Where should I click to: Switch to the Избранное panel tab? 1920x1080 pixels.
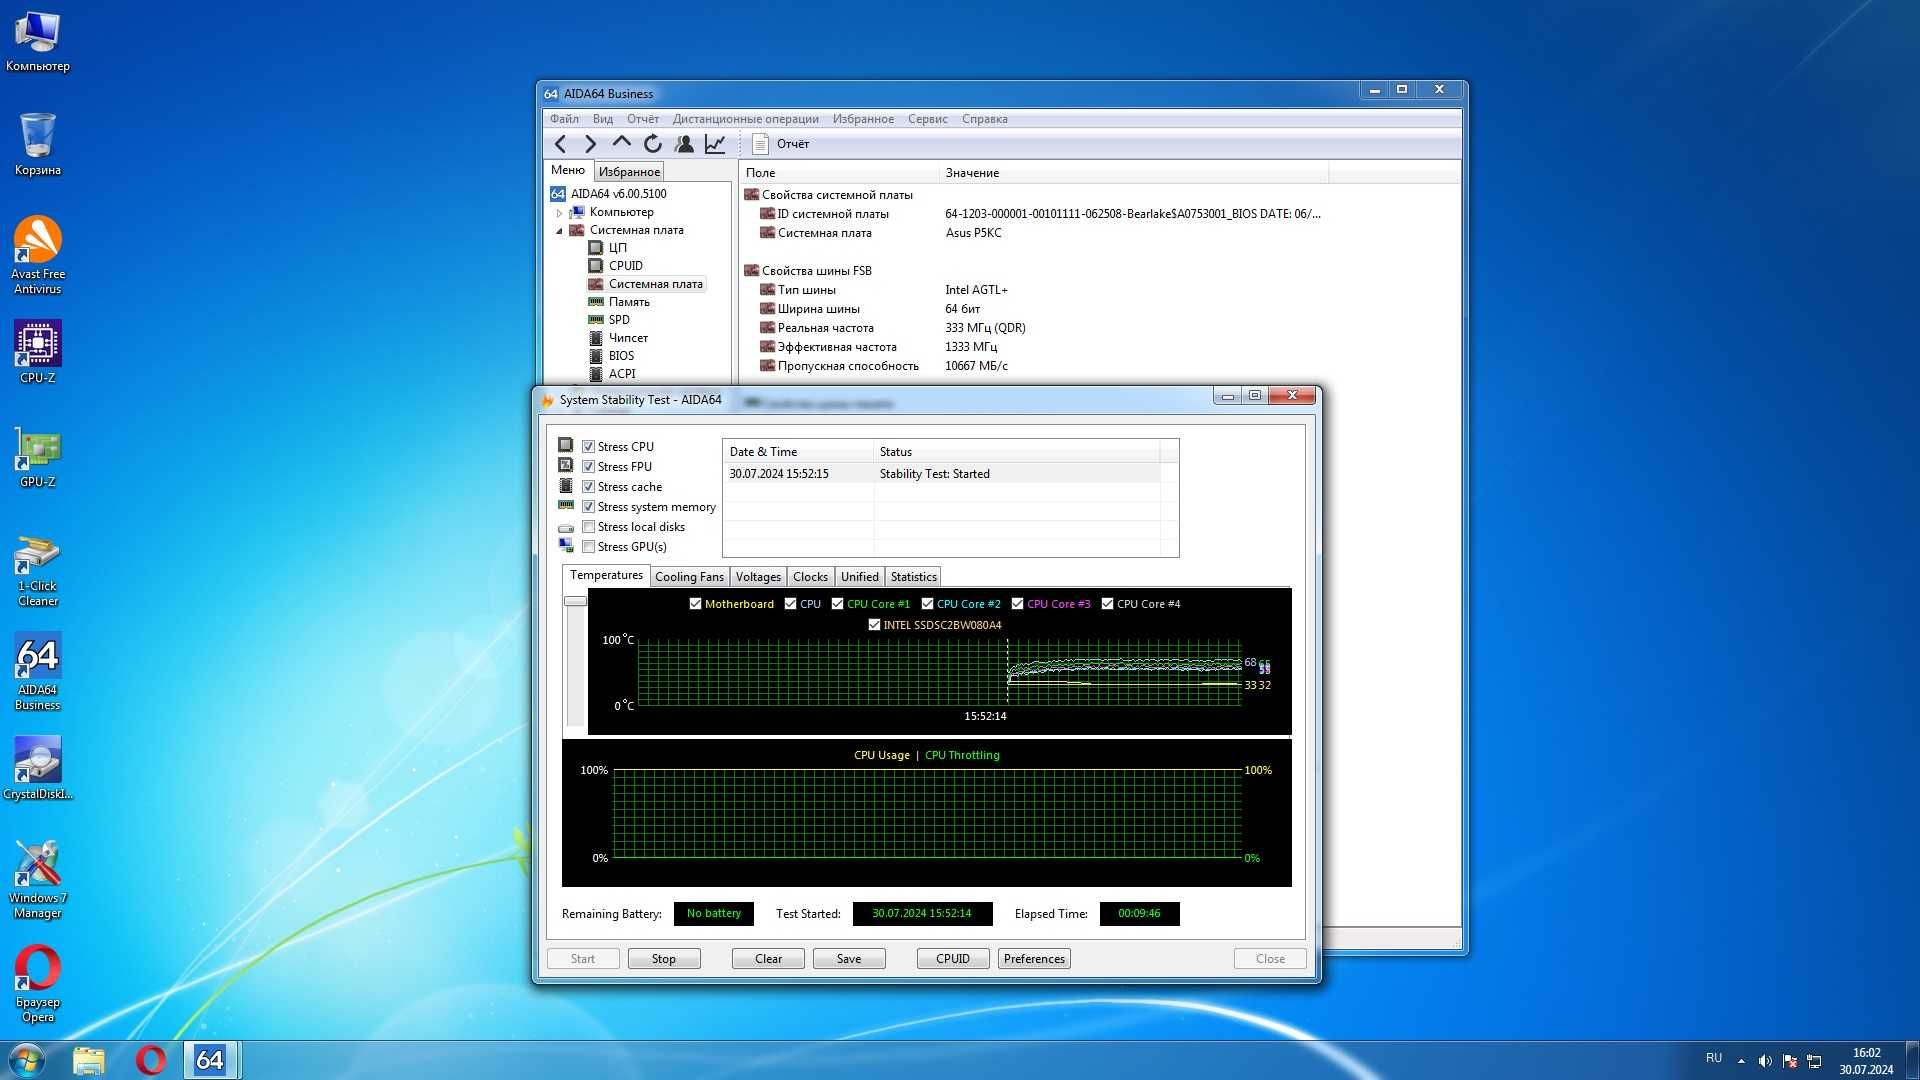click(x=629, y=172)
